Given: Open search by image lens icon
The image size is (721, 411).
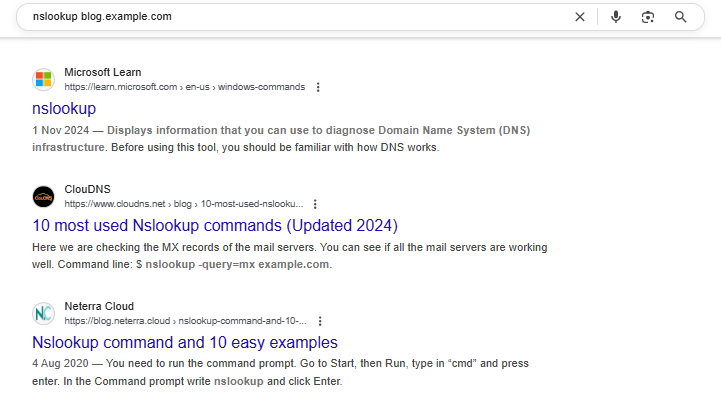Looking at the screenshot, I should point(648,17).
